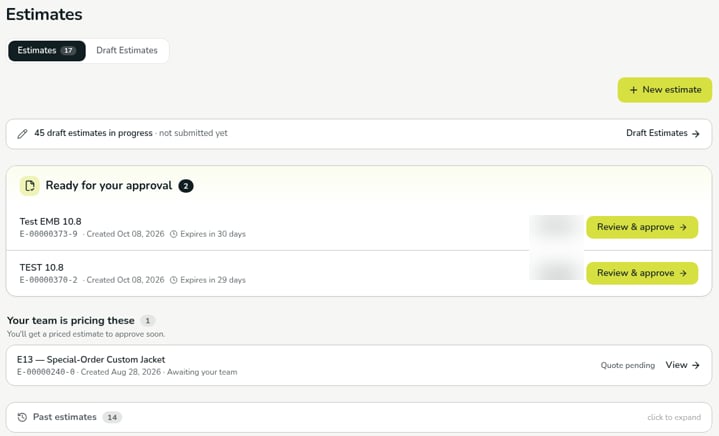Follow the Draft Estimates arrow link
719x436 pixels.
(x=663, y=133)
